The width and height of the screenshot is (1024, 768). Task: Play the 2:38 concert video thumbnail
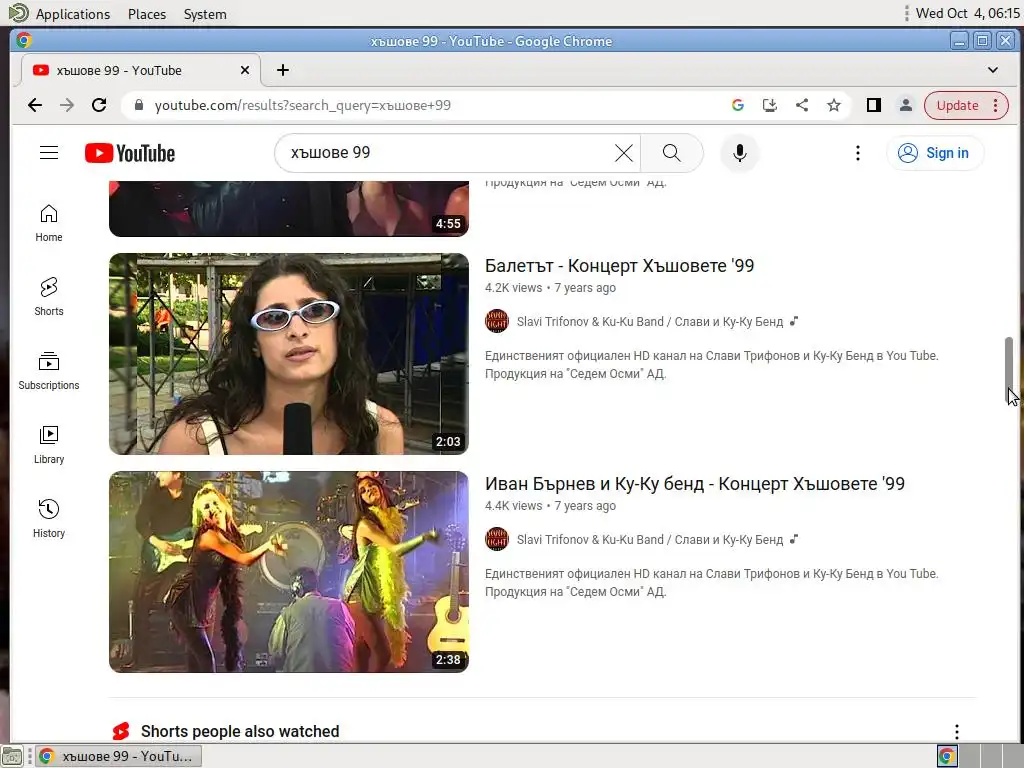click(x=289, y=572)
